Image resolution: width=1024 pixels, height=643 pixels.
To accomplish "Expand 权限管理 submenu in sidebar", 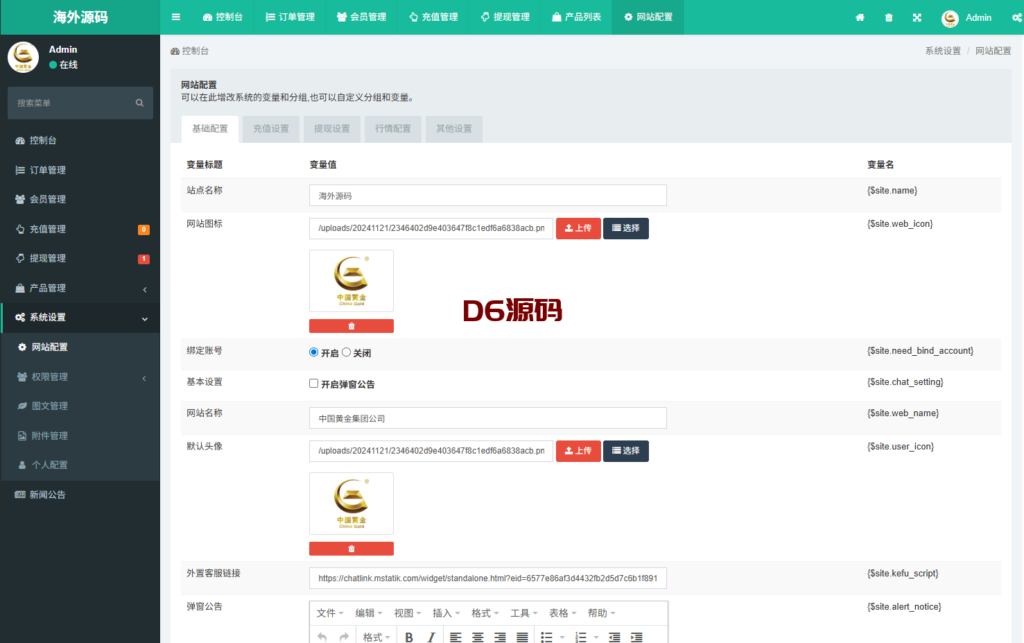I will pos(80,377).
